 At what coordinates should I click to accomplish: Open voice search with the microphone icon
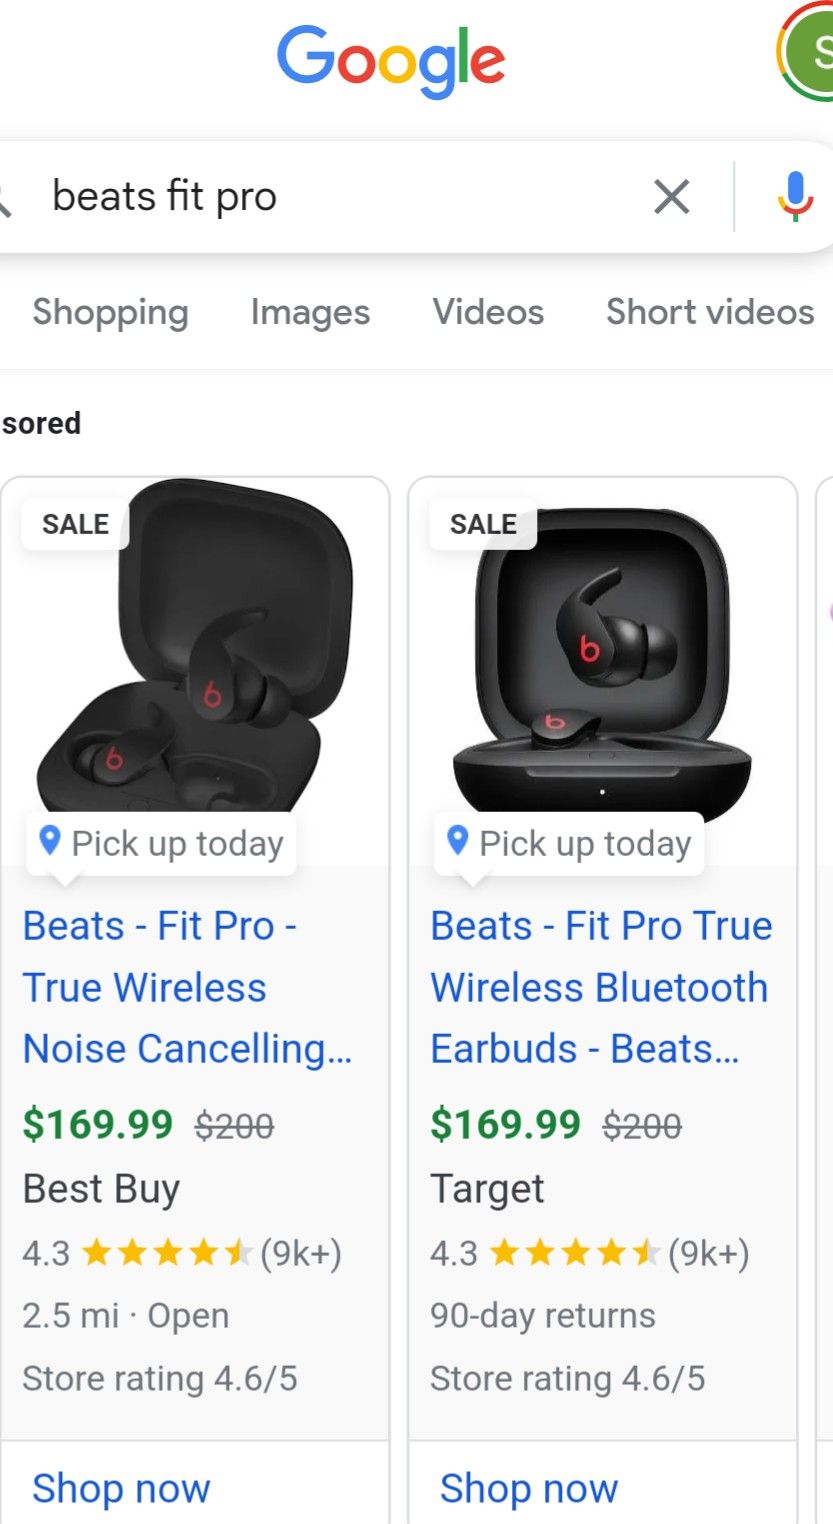(x=795, y=197)
